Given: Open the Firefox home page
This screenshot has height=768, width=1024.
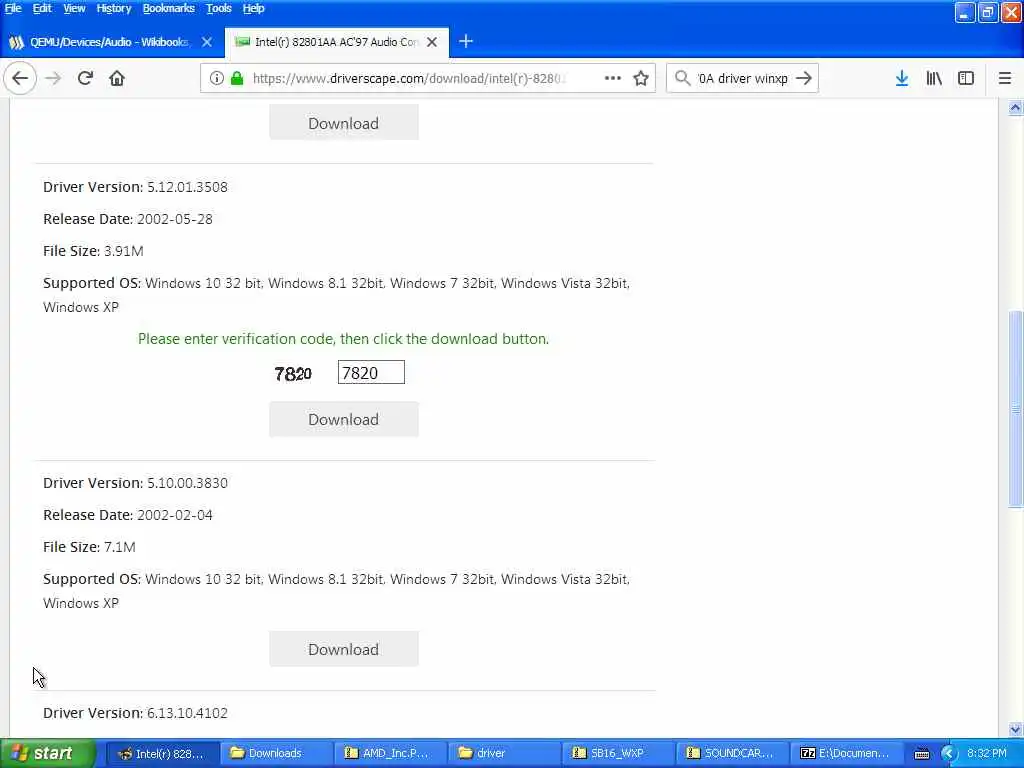Looking at the screenshot, I should click(x=117, y=78).
